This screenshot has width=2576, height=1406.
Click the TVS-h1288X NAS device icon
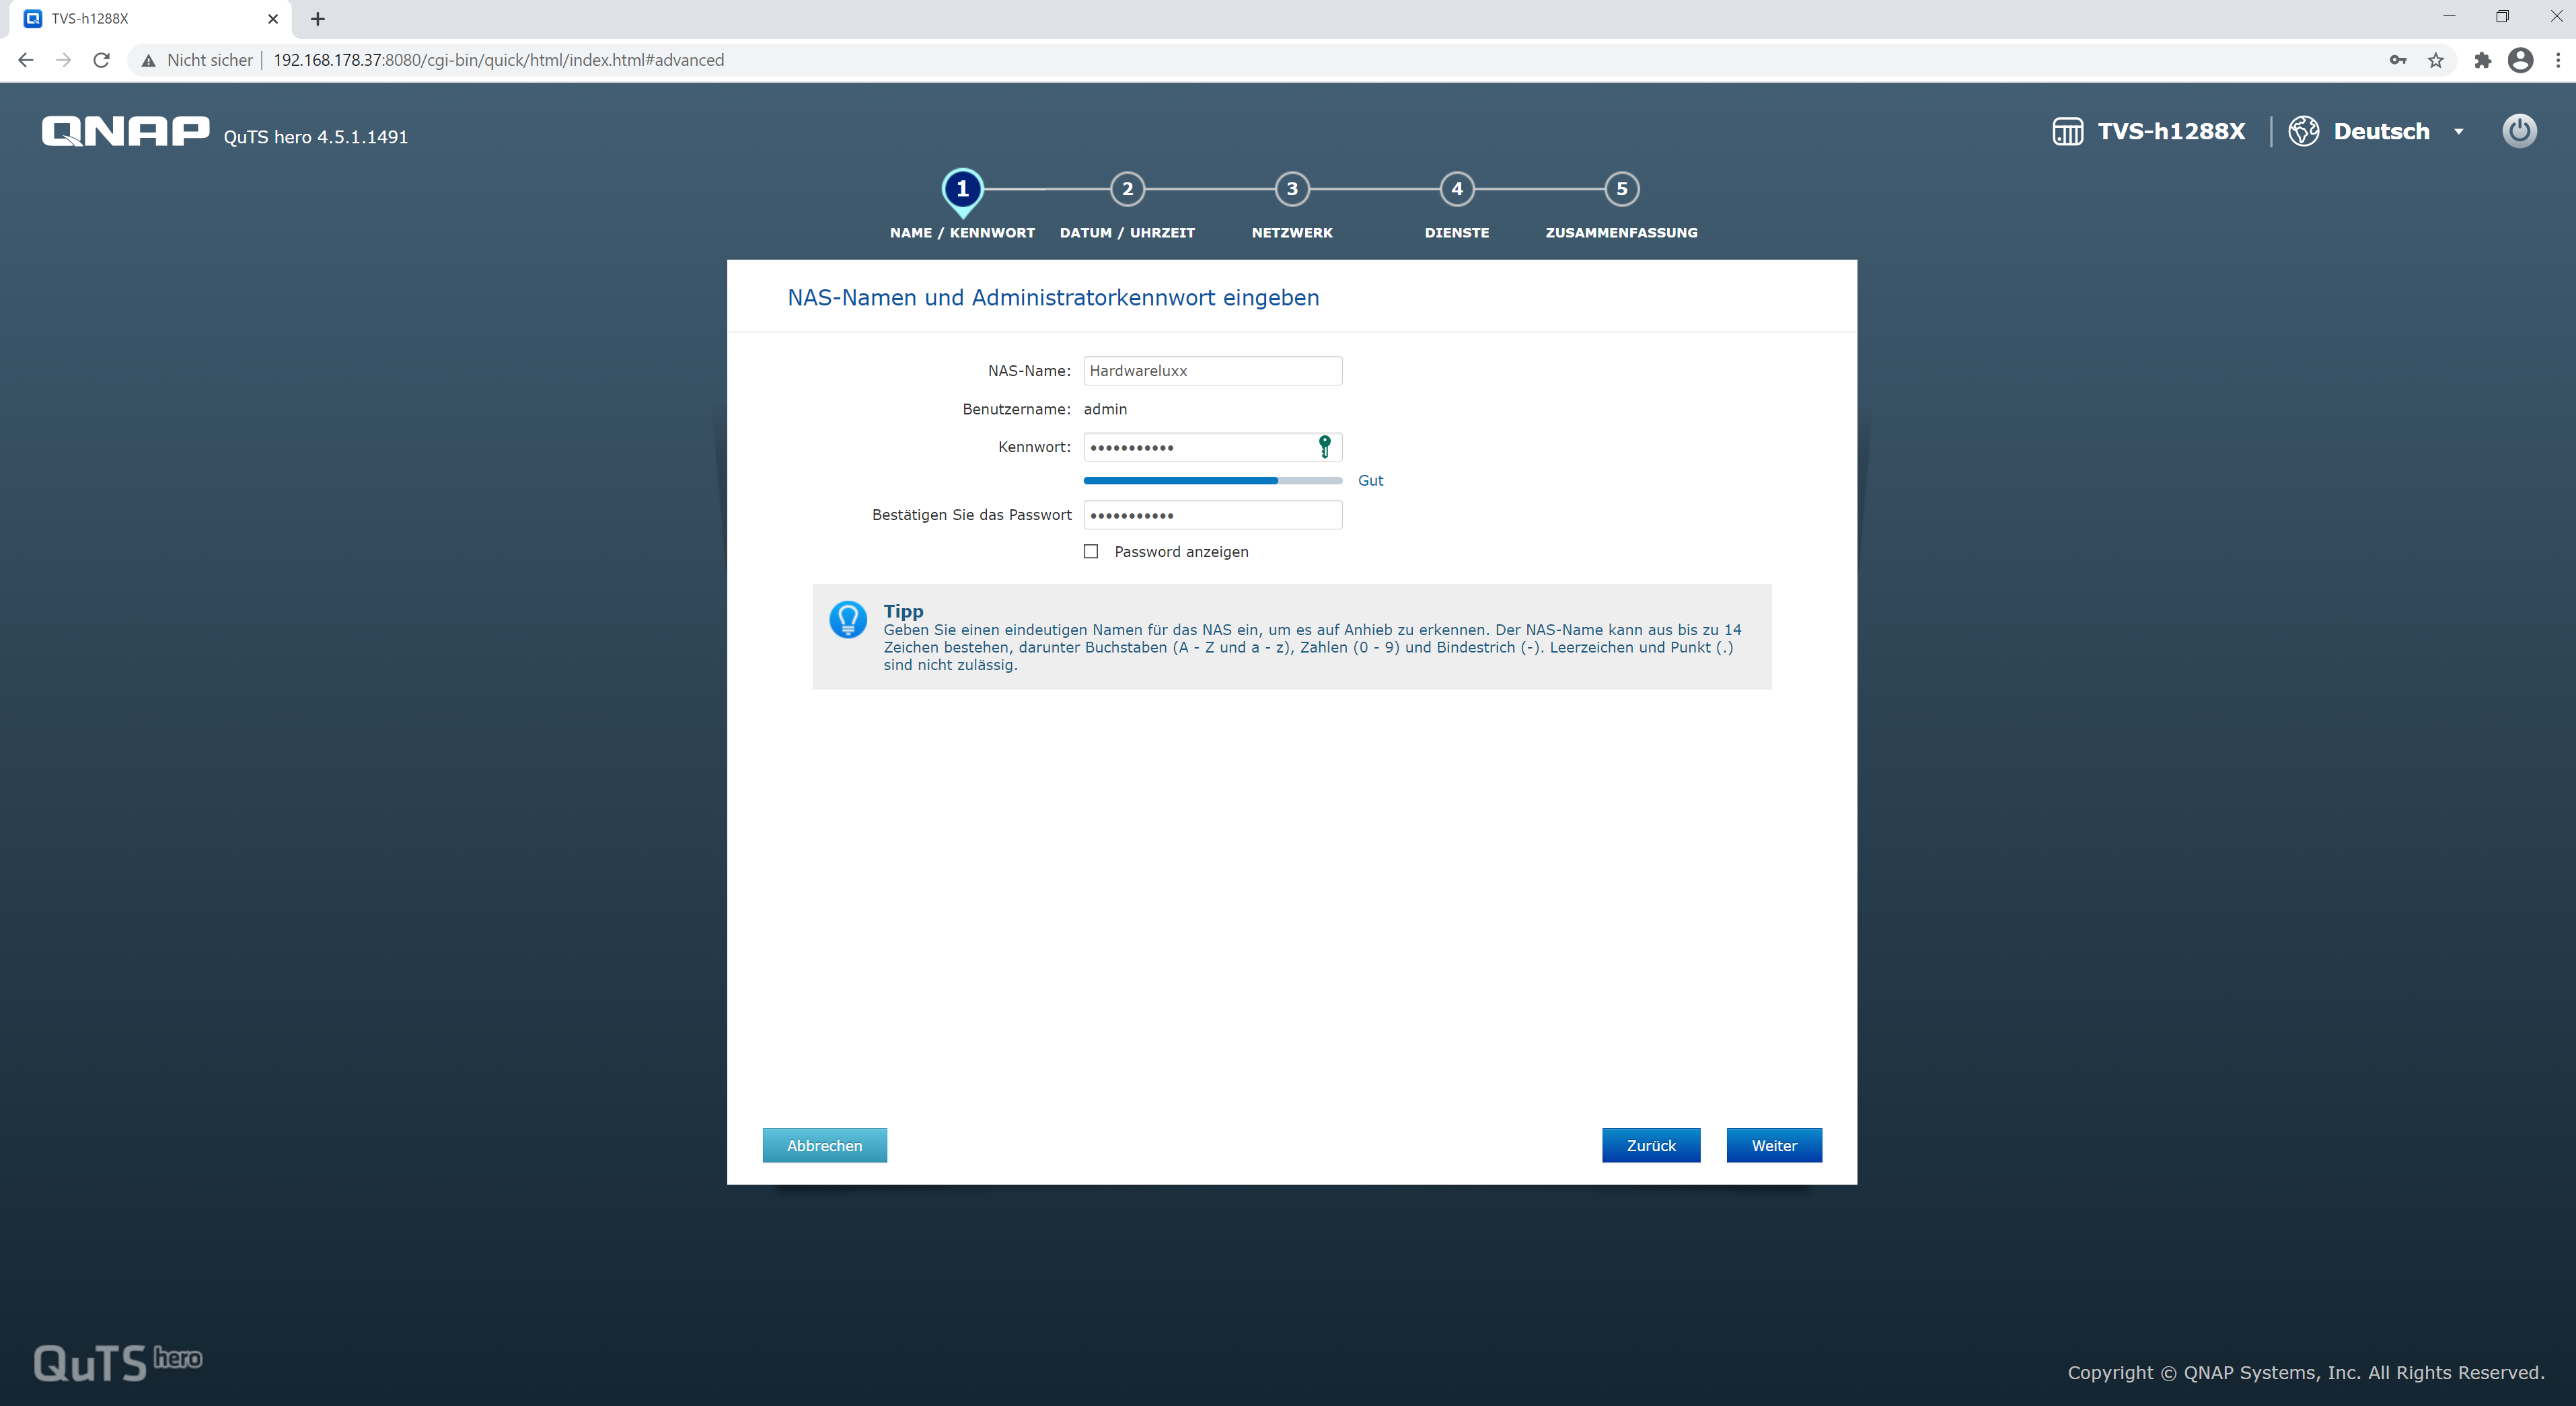[2068, 132]
